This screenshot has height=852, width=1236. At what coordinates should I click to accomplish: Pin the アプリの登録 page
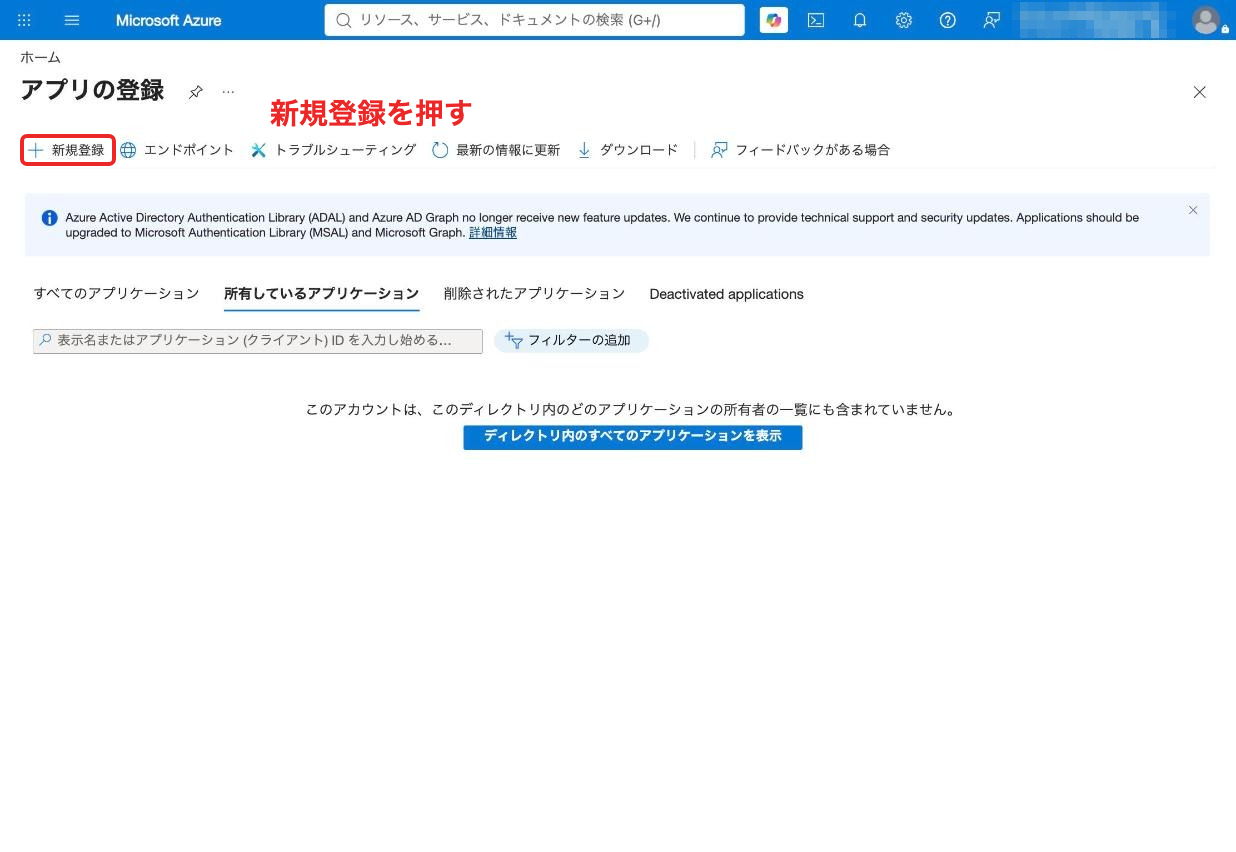[196, 92]
